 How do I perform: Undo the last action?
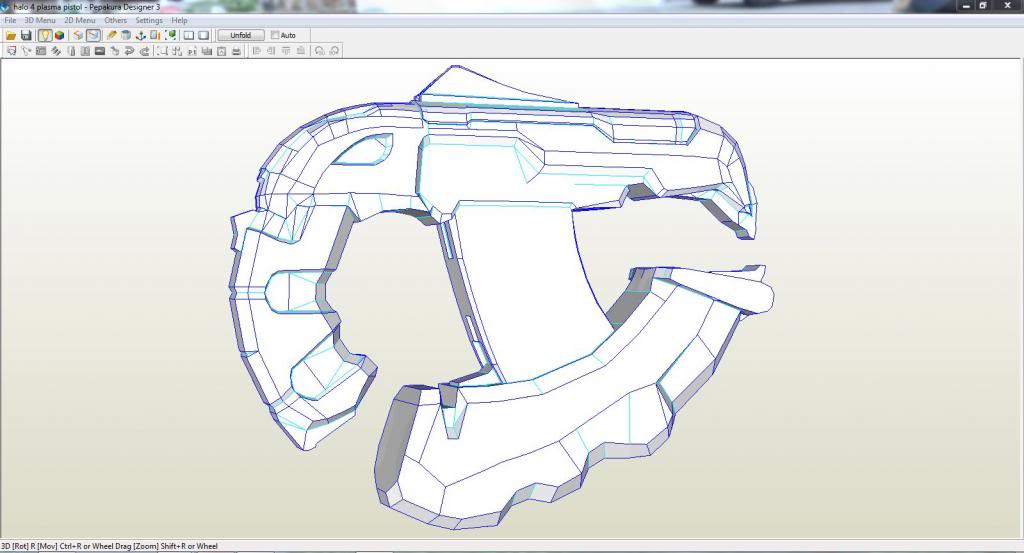point(129,51)
